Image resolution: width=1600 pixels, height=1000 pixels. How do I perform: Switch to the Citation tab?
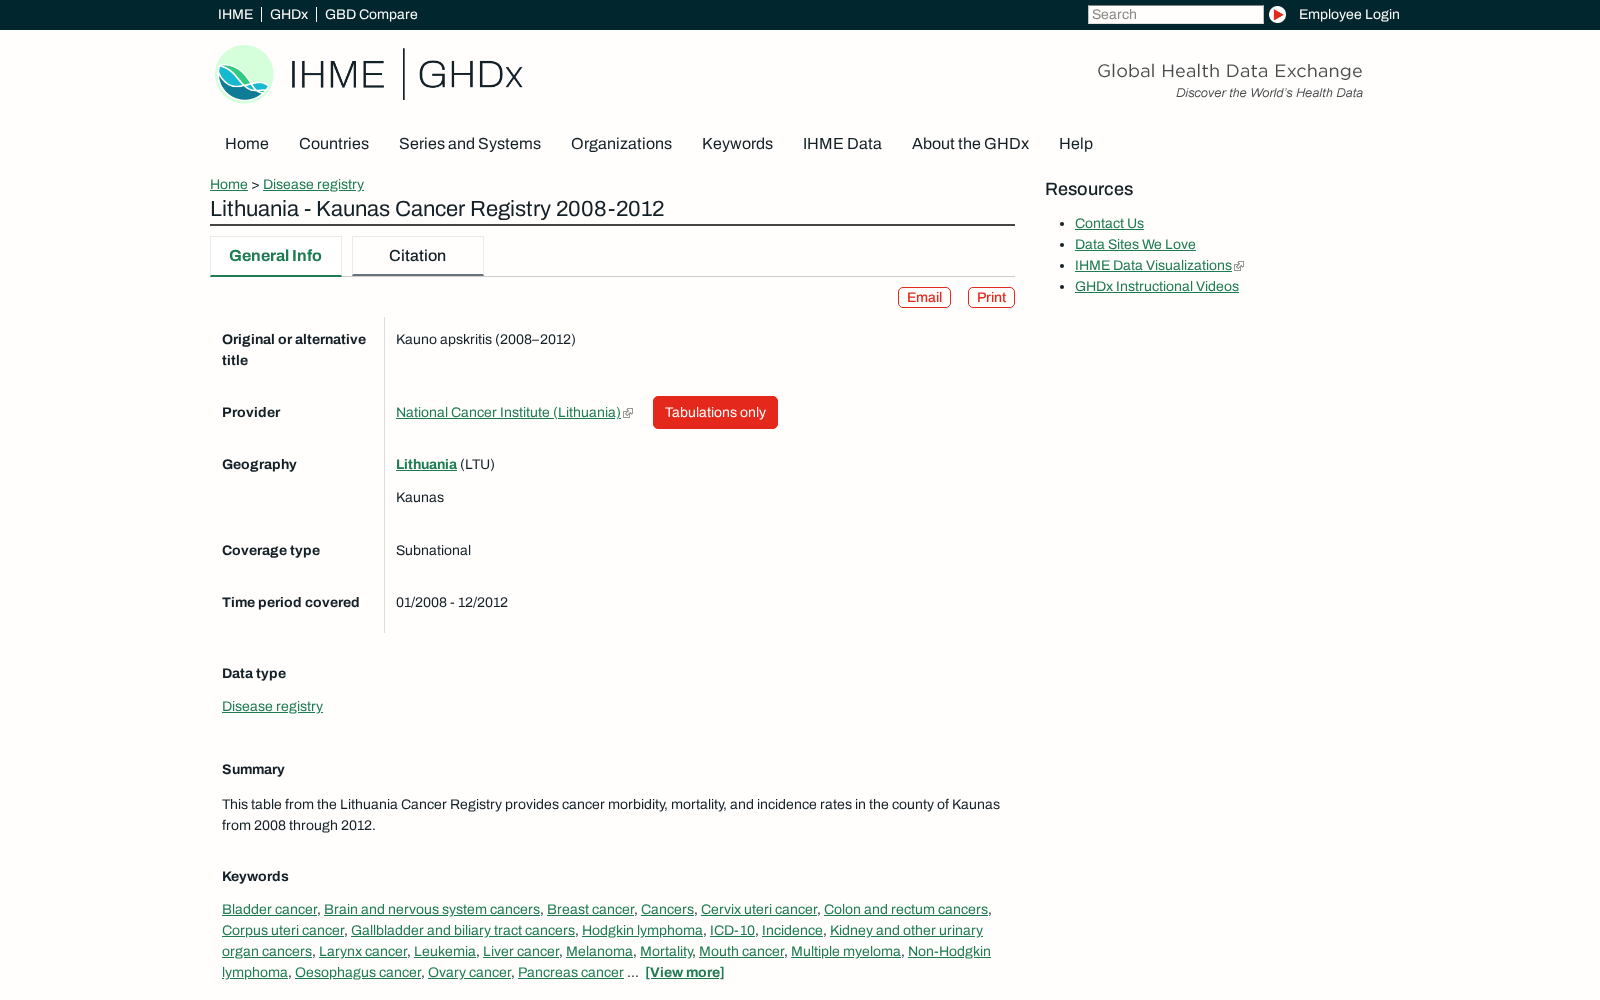[418, 256]
